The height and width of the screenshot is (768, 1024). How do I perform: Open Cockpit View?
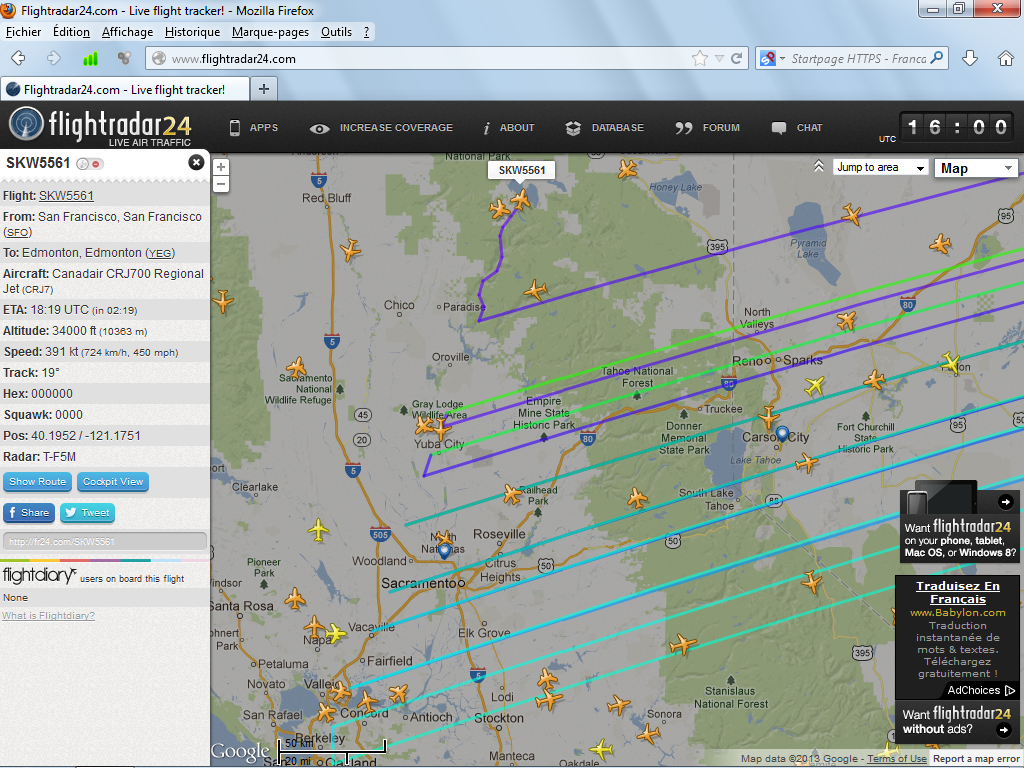(x=113, y=482)
